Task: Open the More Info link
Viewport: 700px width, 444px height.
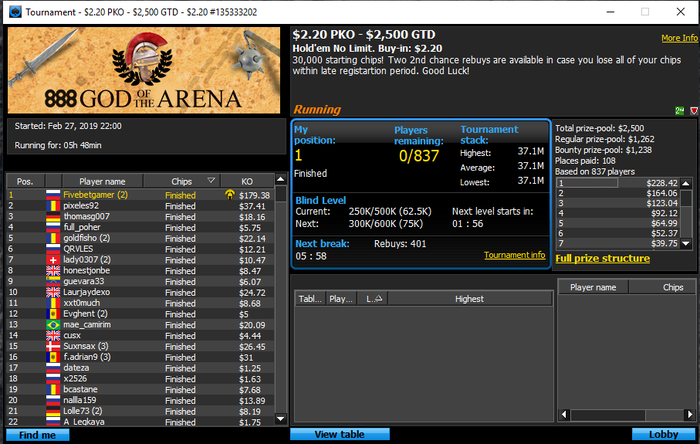Action: 679,38
